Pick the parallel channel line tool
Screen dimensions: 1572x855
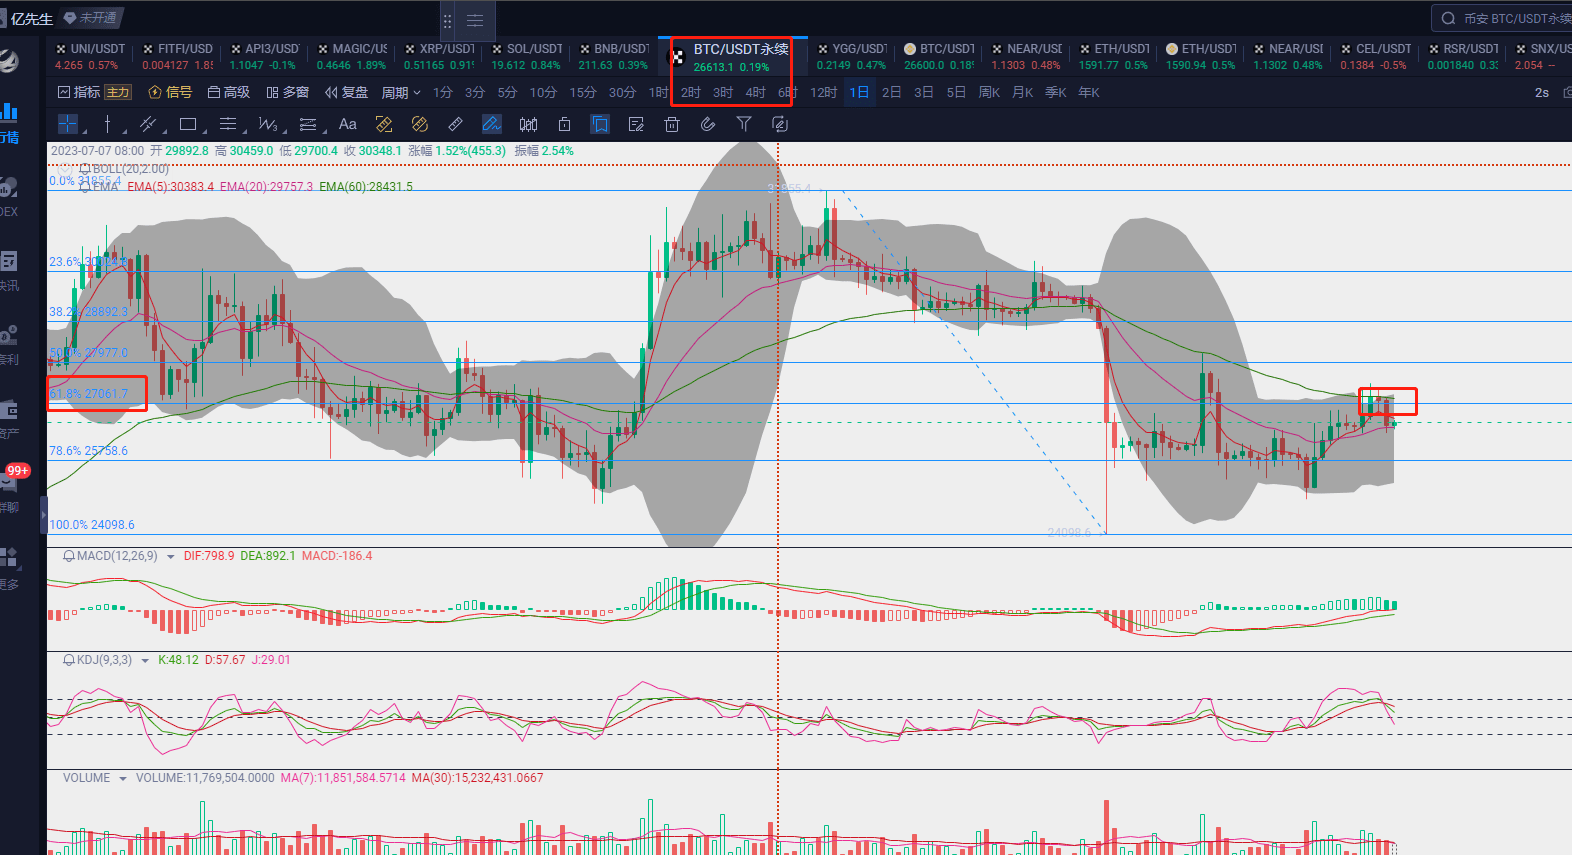point(148,124)
